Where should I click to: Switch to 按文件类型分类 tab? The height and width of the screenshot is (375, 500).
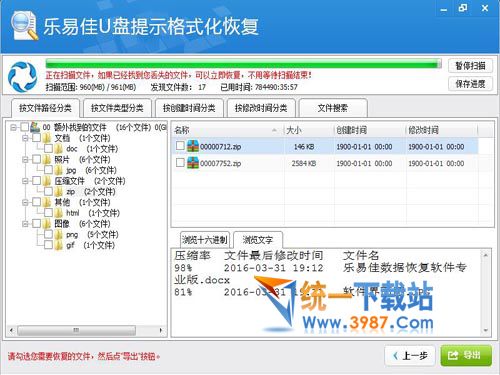117,108
